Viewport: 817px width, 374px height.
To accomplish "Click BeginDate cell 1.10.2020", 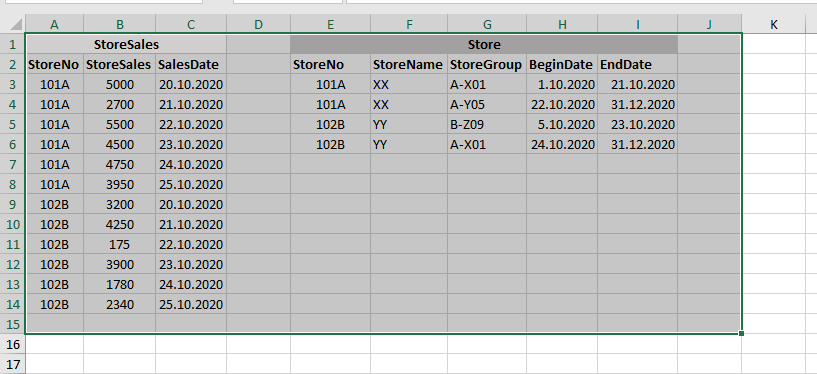I will point(562,84).
